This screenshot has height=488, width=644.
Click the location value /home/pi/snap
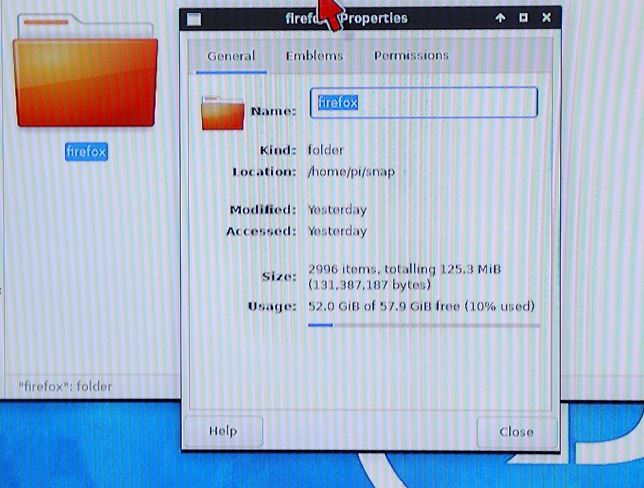click(352, 171)
